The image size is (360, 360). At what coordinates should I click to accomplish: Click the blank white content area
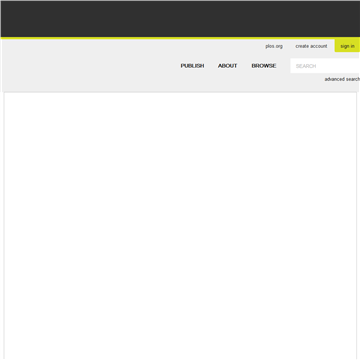coord(180,226)
